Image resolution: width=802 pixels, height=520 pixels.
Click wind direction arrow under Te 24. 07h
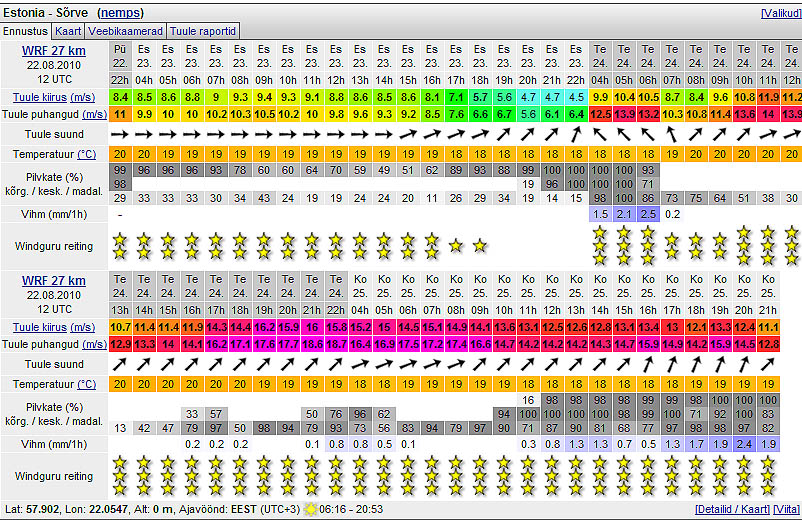pos(672,134)
